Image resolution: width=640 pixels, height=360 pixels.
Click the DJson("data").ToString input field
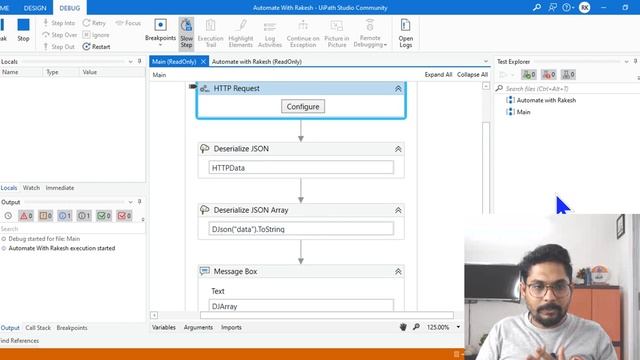[x=301, y=229]
